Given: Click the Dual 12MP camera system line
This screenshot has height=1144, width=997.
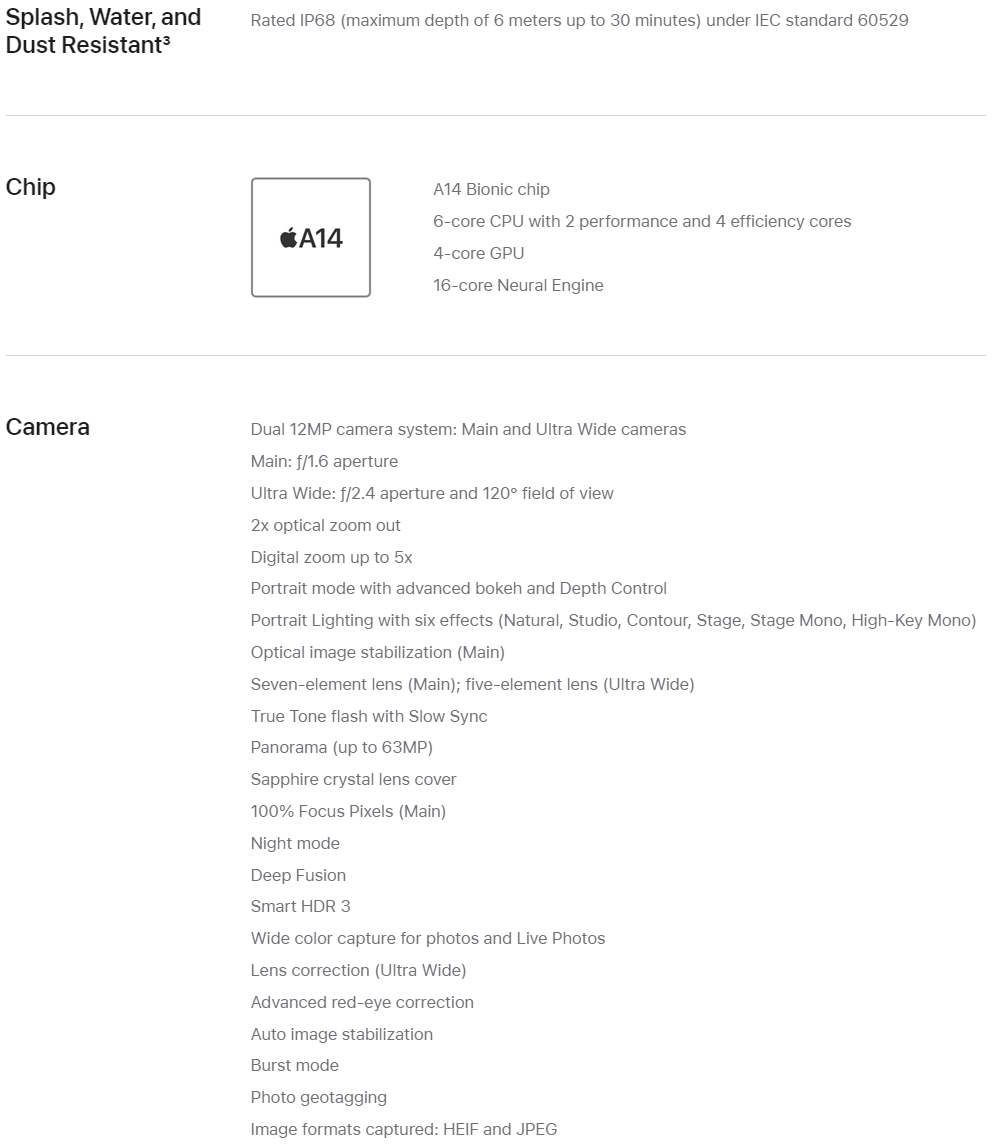Looking at the screenshot, I should [x=468, y=429].
